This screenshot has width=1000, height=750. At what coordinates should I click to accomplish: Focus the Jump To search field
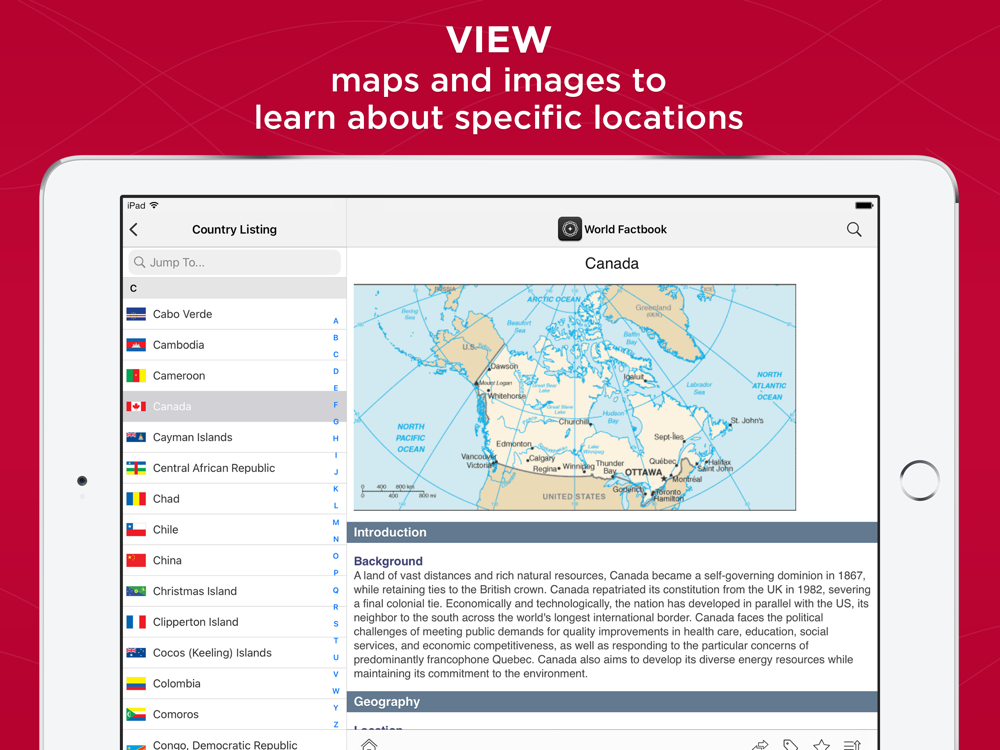[235, 262]
